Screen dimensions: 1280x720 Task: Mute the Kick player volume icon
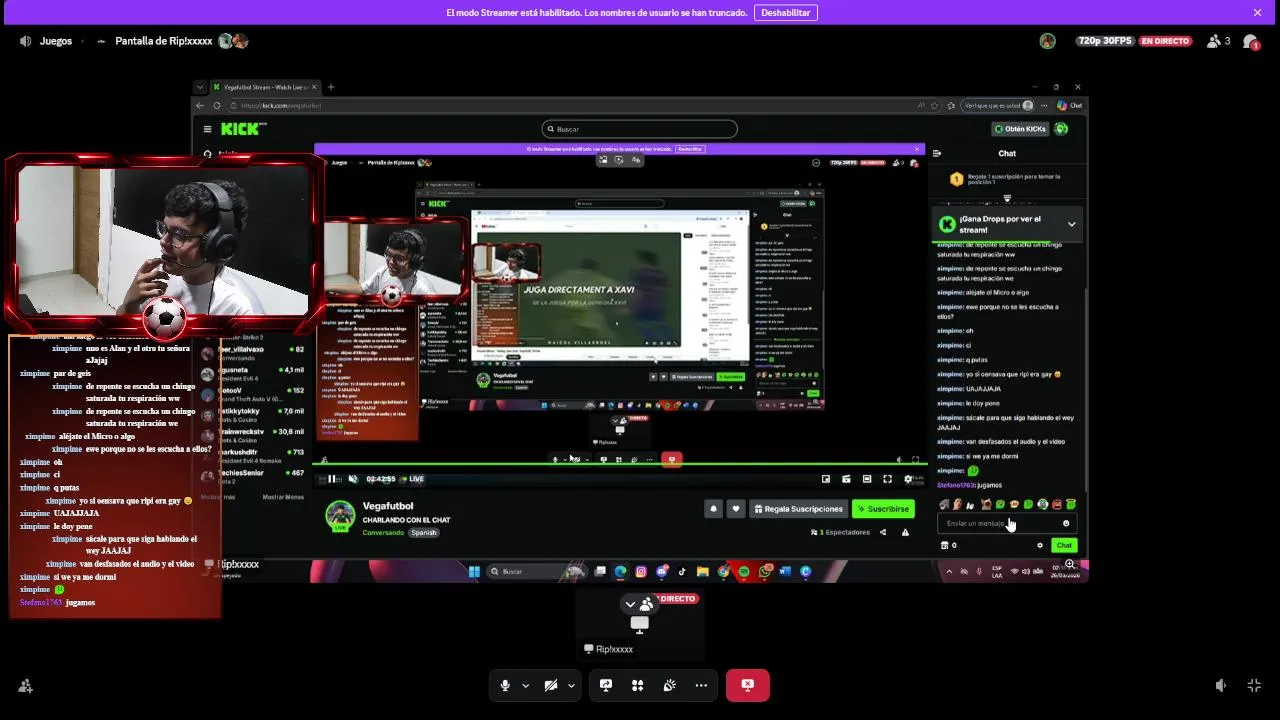tap(352, 479)
